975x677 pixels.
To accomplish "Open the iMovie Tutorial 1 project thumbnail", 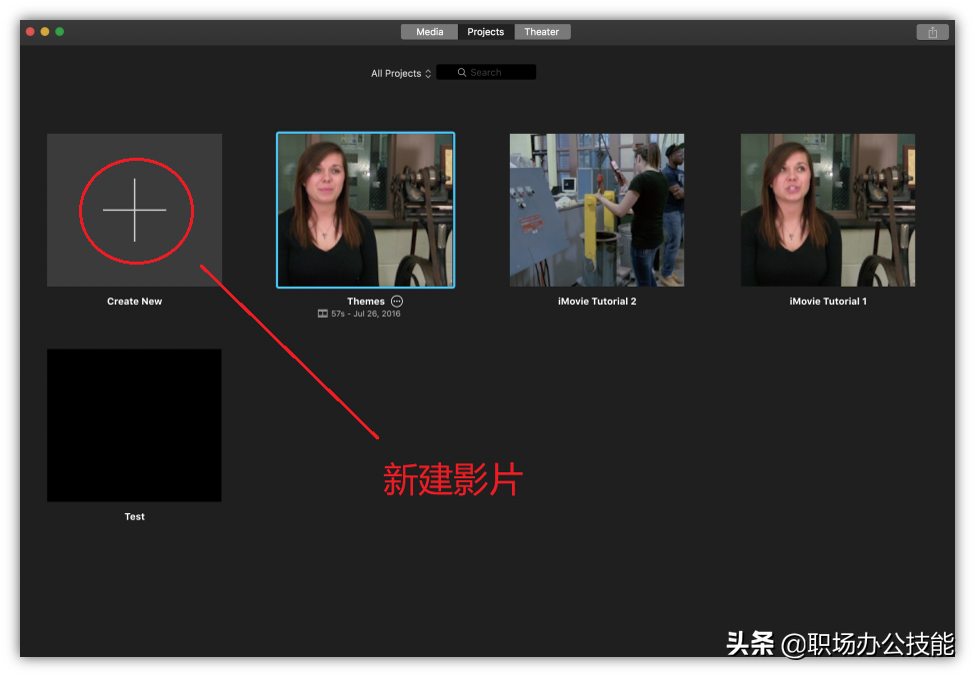I will pos(827,210).
